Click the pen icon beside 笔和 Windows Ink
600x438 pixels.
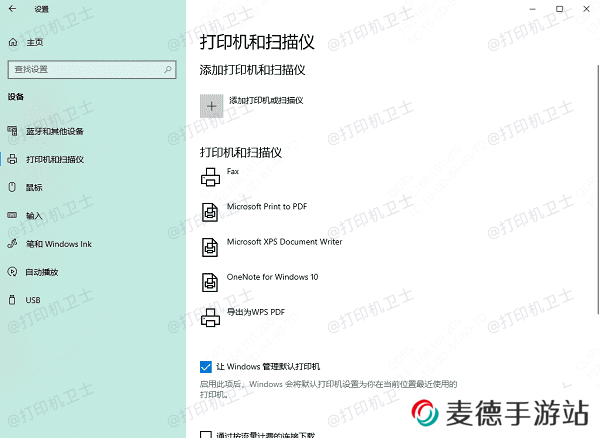(x=12, y=244)
